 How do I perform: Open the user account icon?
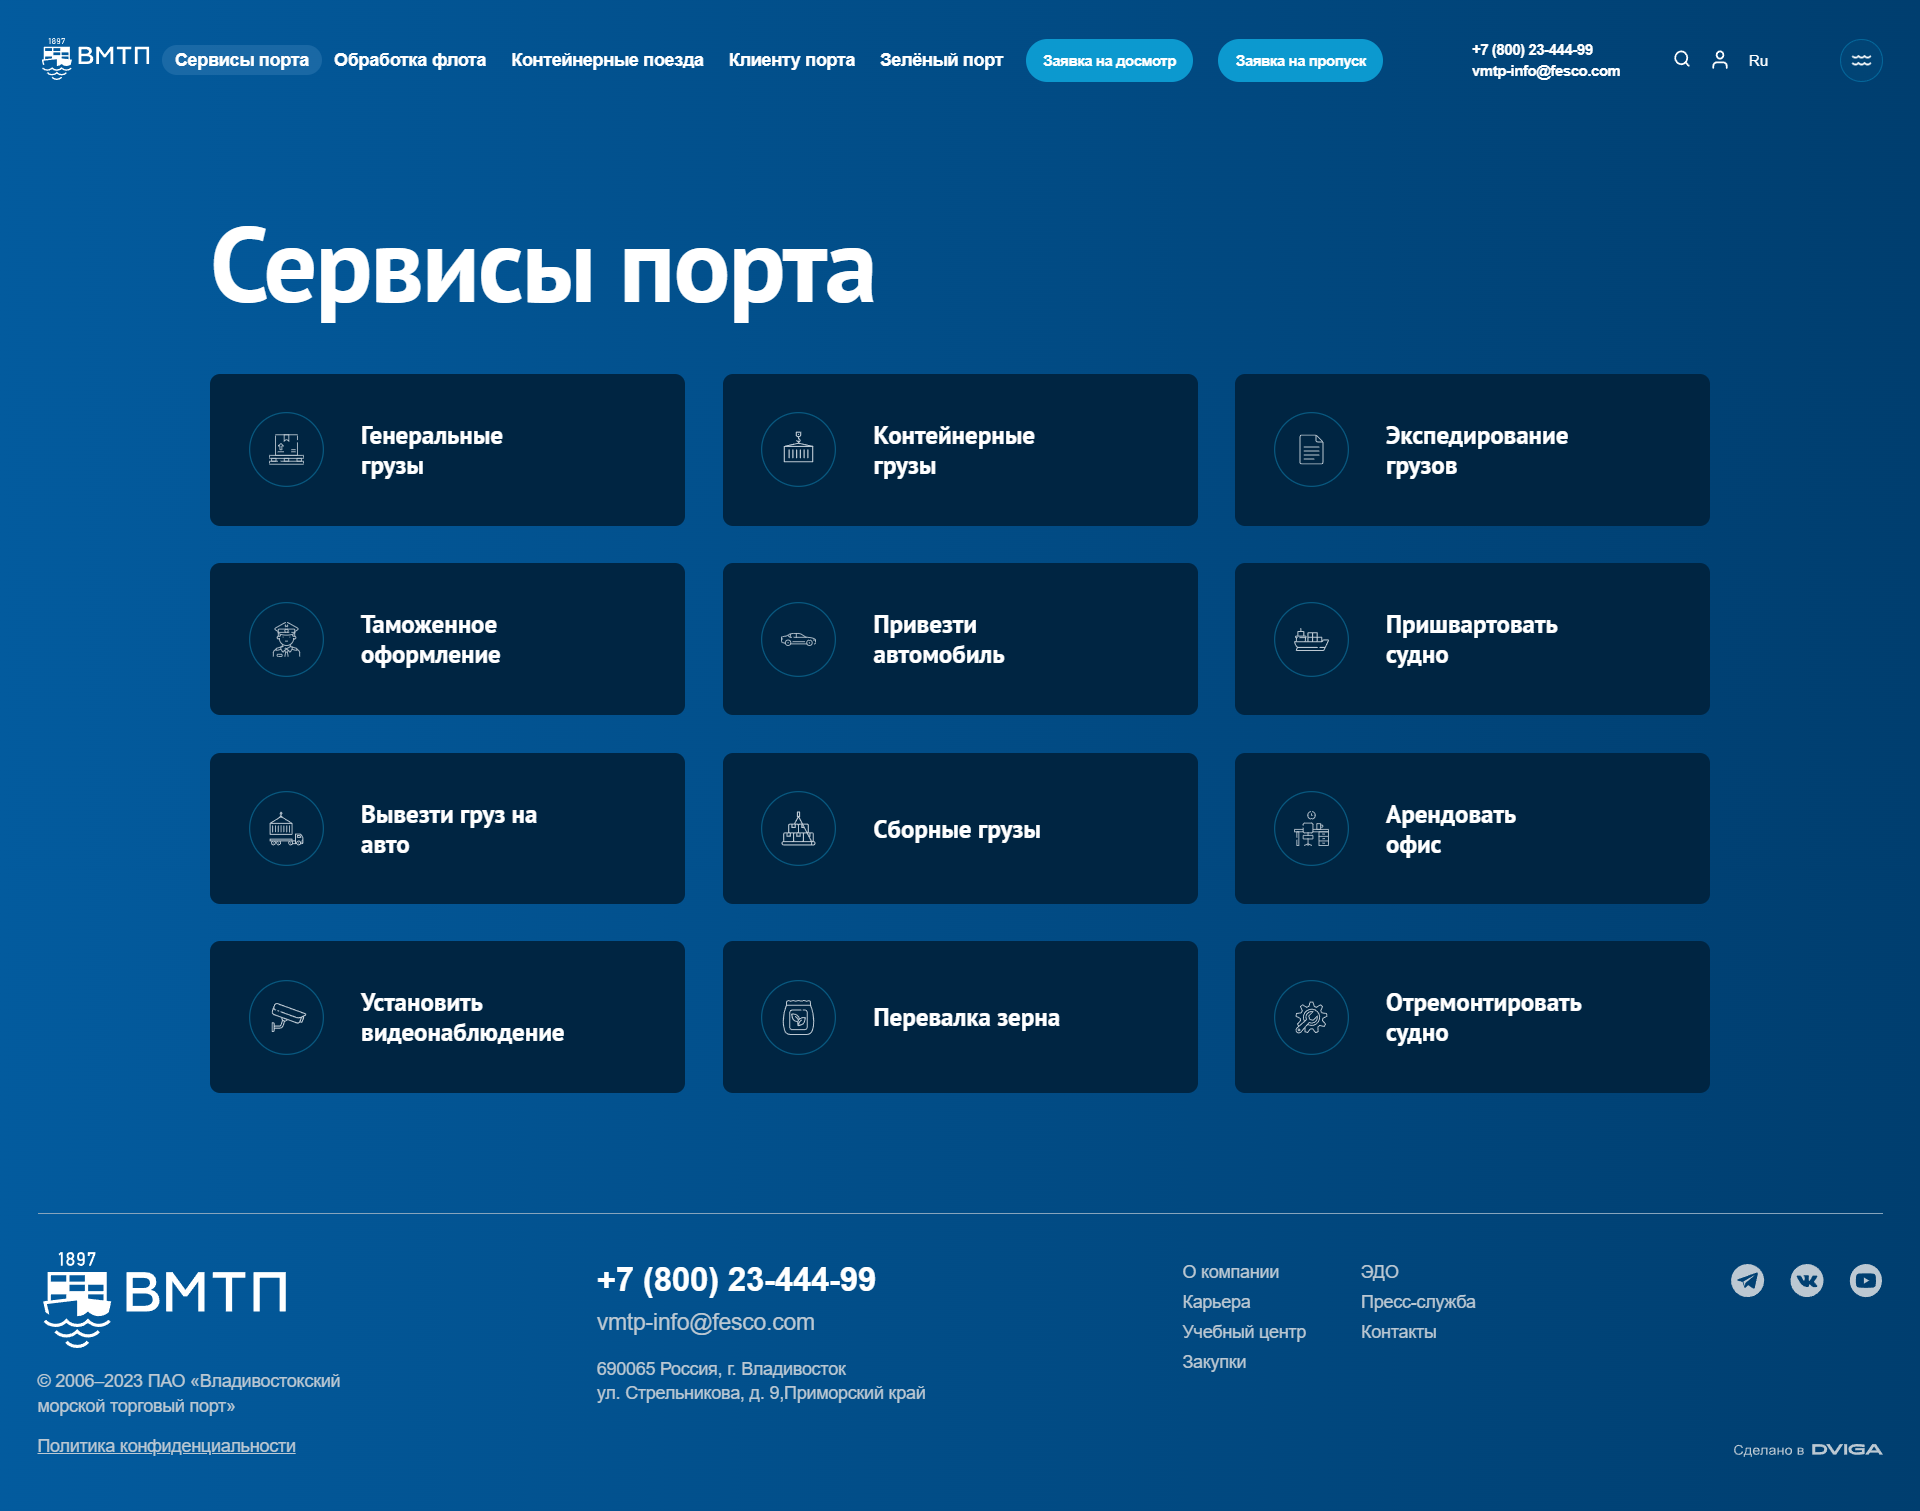pyautogui.click(x=1720, y=60)
